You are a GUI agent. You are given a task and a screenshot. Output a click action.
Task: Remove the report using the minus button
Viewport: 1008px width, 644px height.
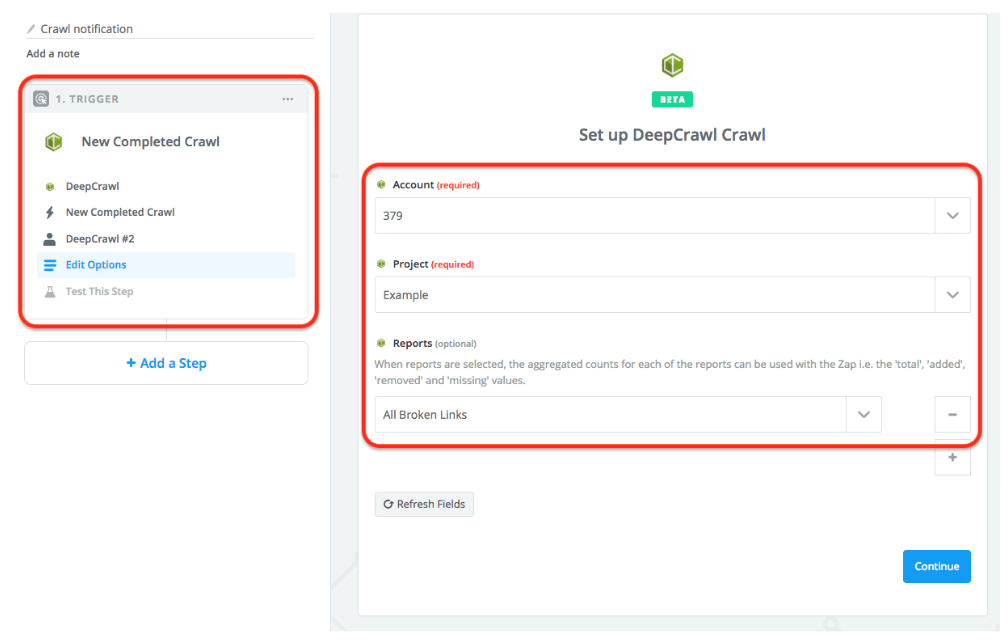click(952, 414)
